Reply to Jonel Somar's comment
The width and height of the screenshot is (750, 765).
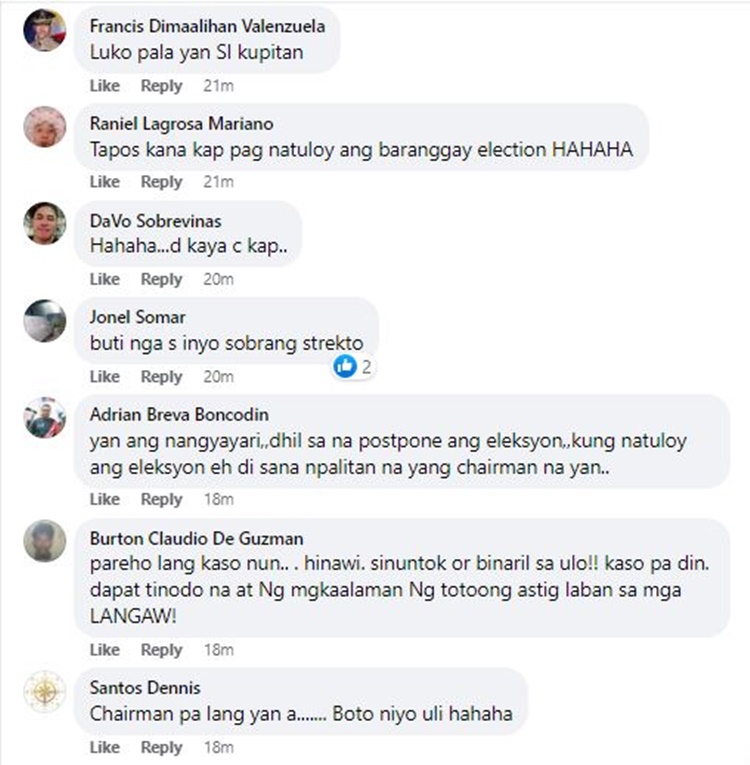point(162,377)
